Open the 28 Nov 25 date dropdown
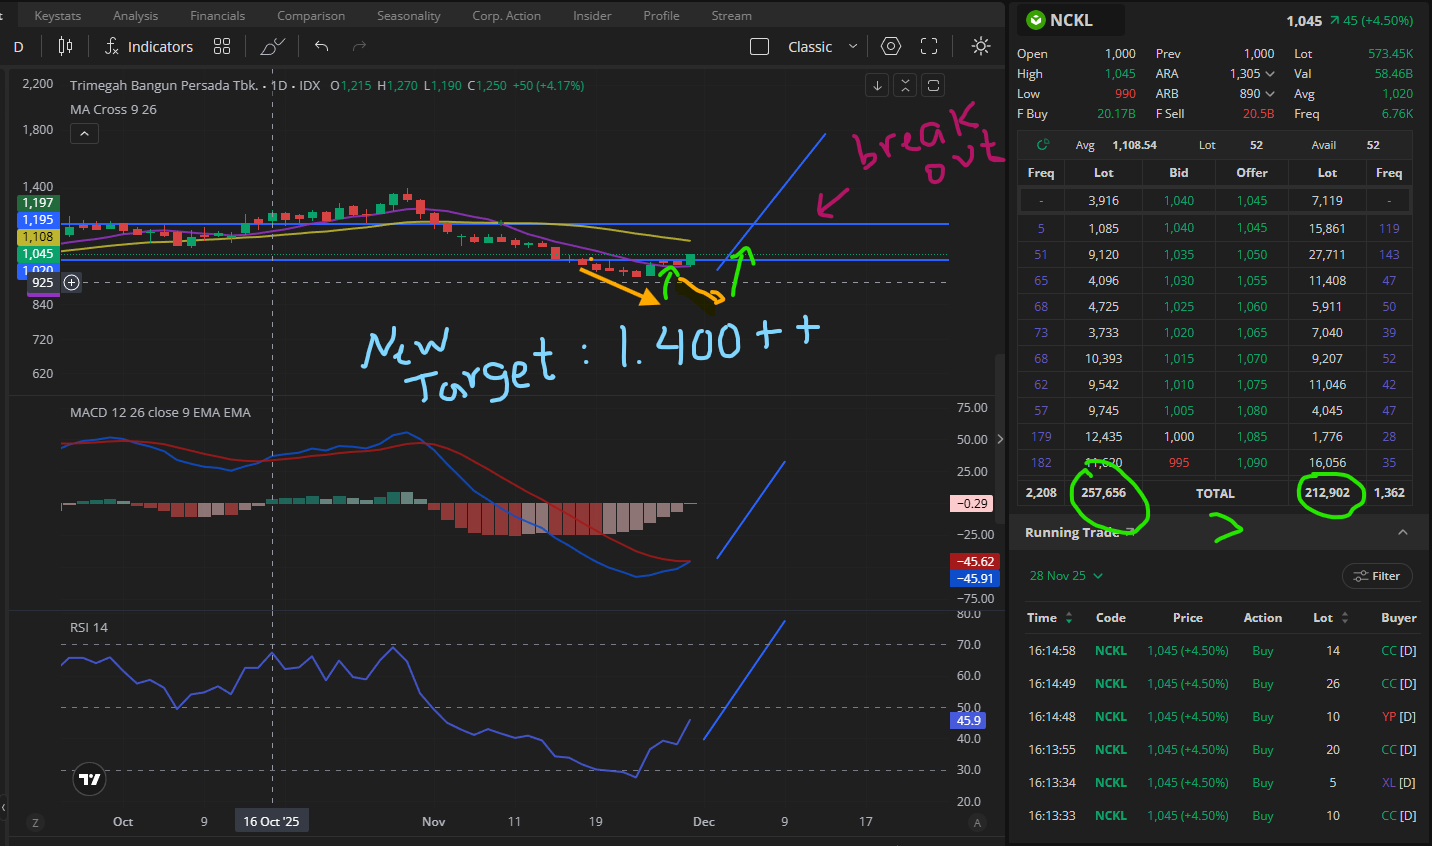The height and width of the screenshot is (846, 1432). (x=1066, y=576)
